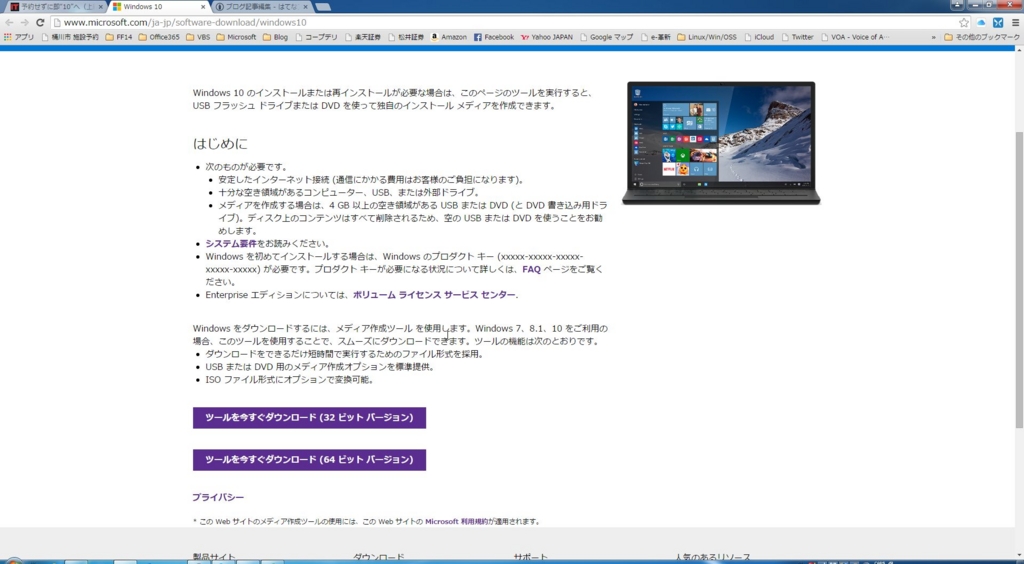Open the cloud extension icon in toolbar
Viewport: 1024px width, 564px height.
coord(981,22)
